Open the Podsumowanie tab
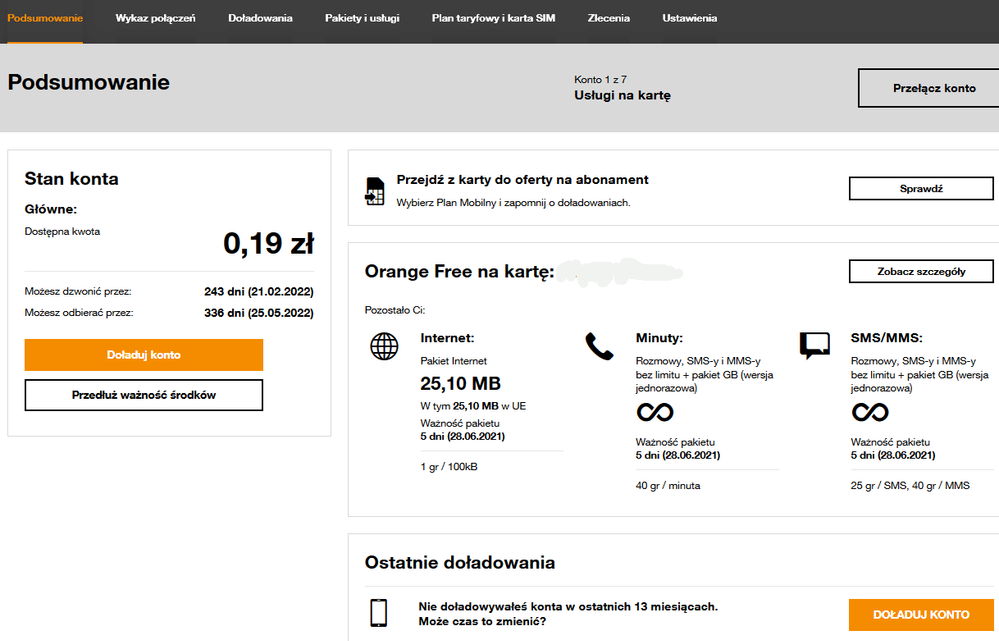 [45, 19]
